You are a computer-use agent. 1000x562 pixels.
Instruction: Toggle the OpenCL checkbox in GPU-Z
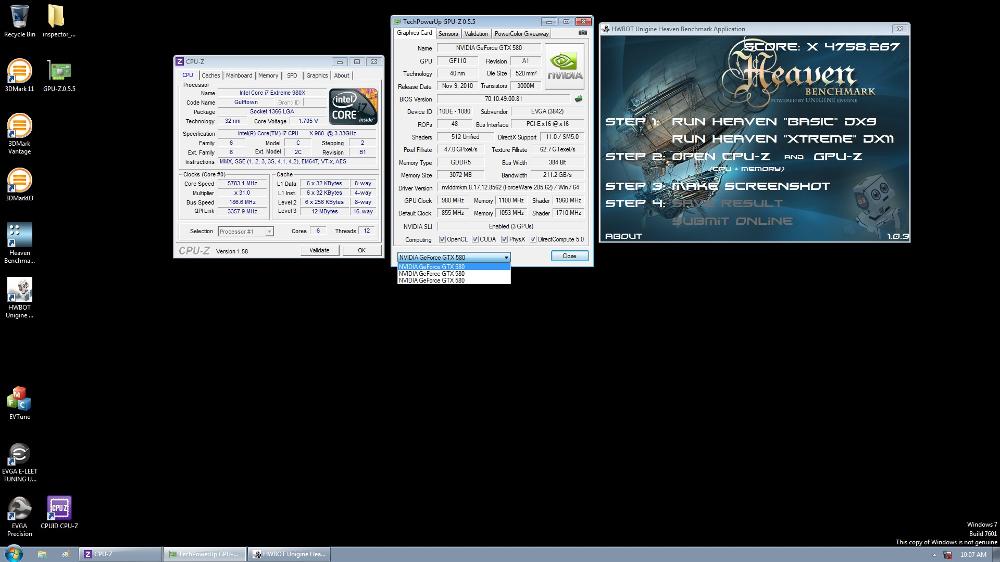click(442, 239)
